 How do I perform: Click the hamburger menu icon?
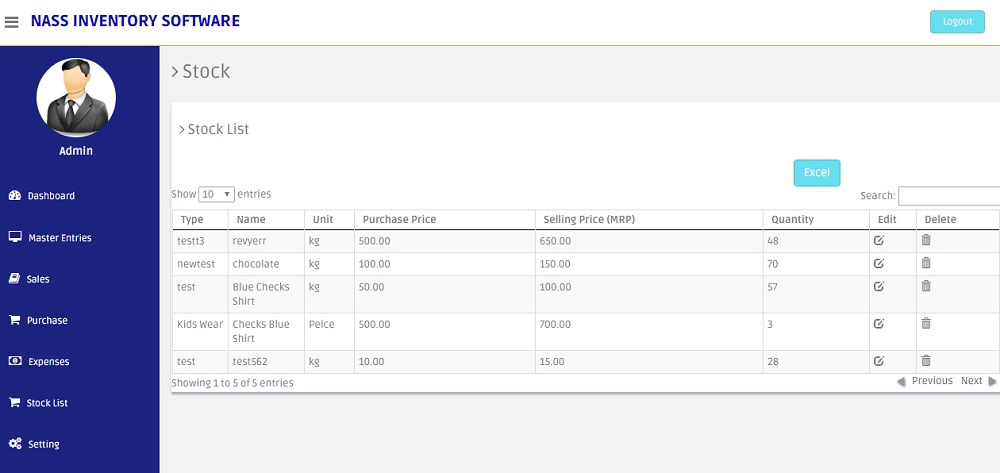click(x=12, y=22)
